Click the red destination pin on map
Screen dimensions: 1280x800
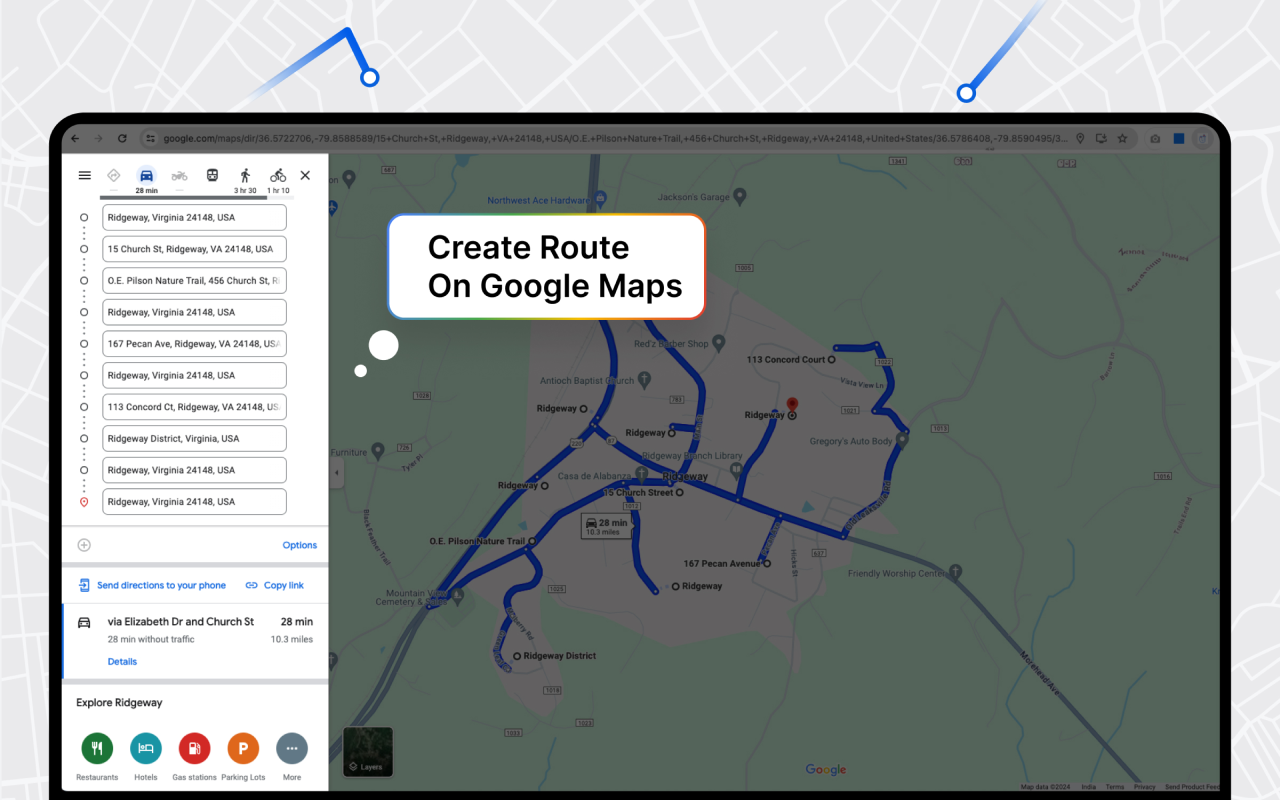[793, 406]
